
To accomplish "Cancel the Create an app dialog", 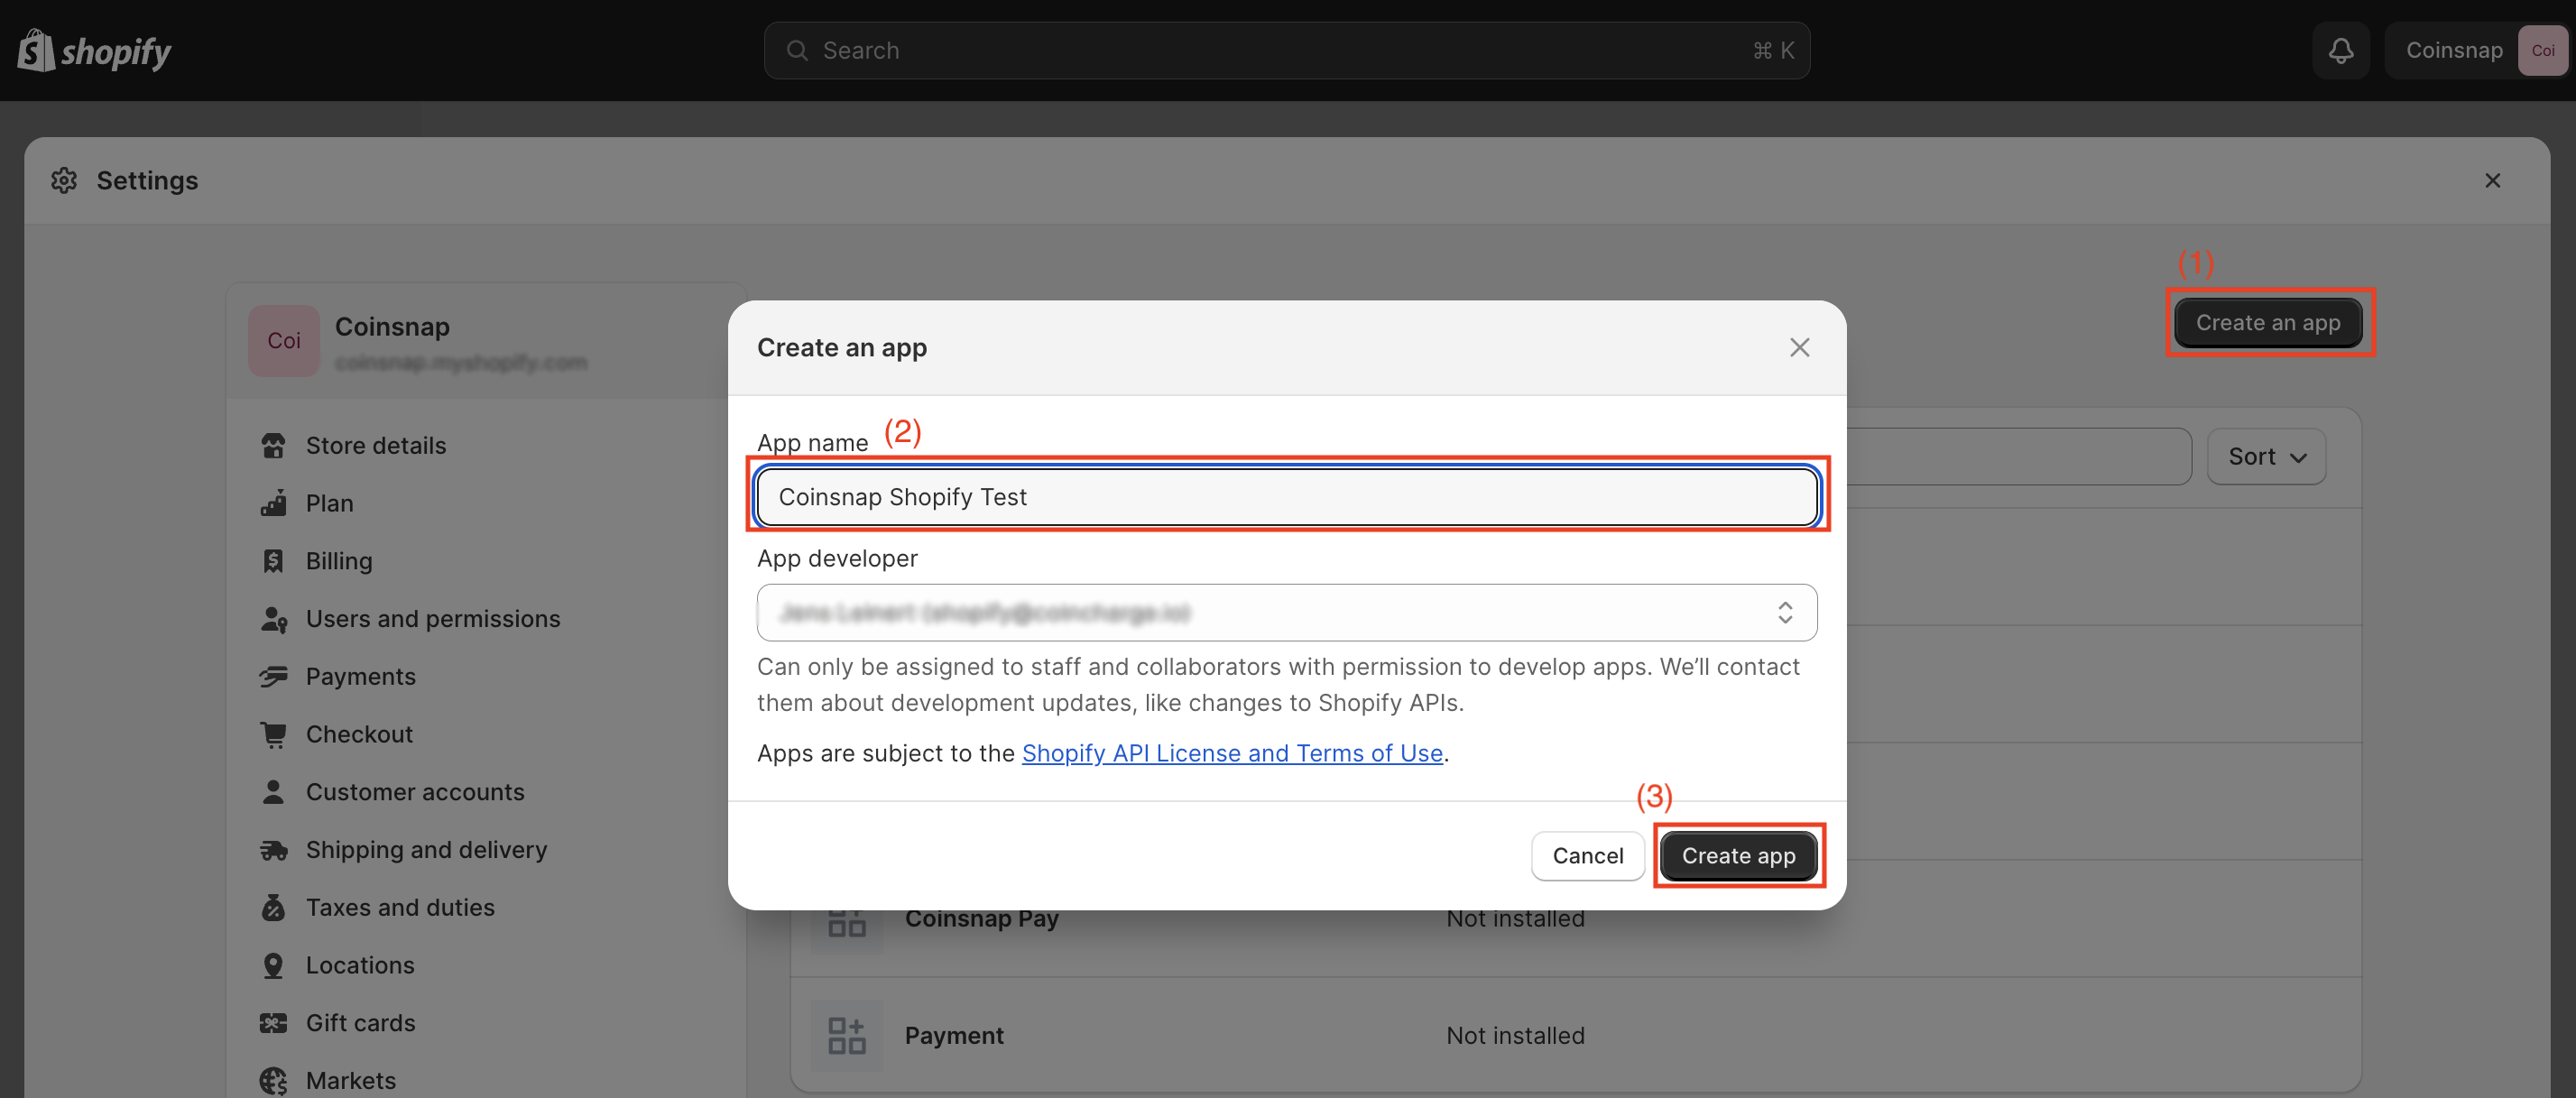I will tap(1587, 856).
